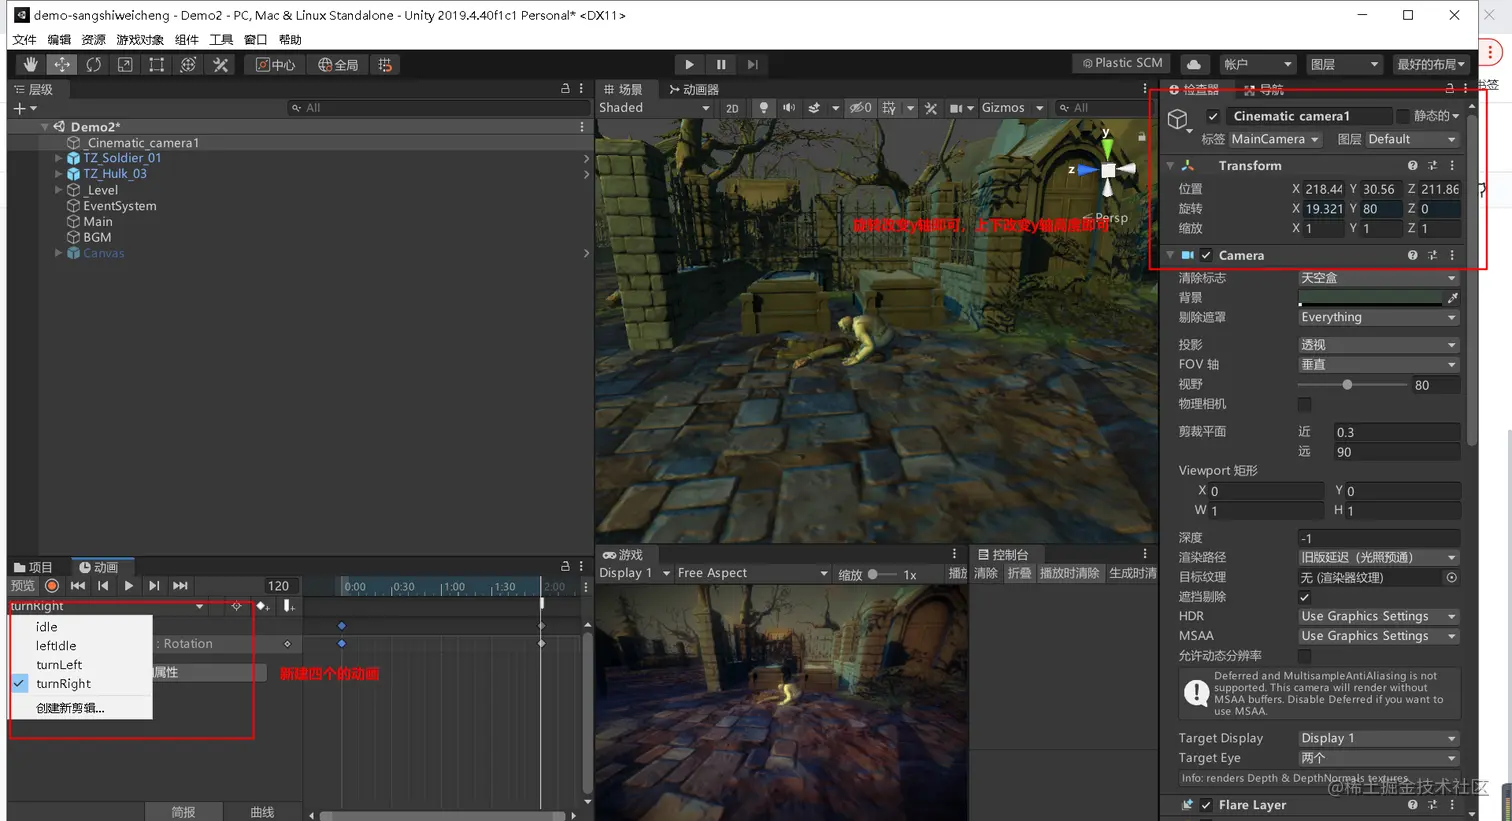Toggle the Preview (预览) mode button in Animation

click(x=23, y=586)
